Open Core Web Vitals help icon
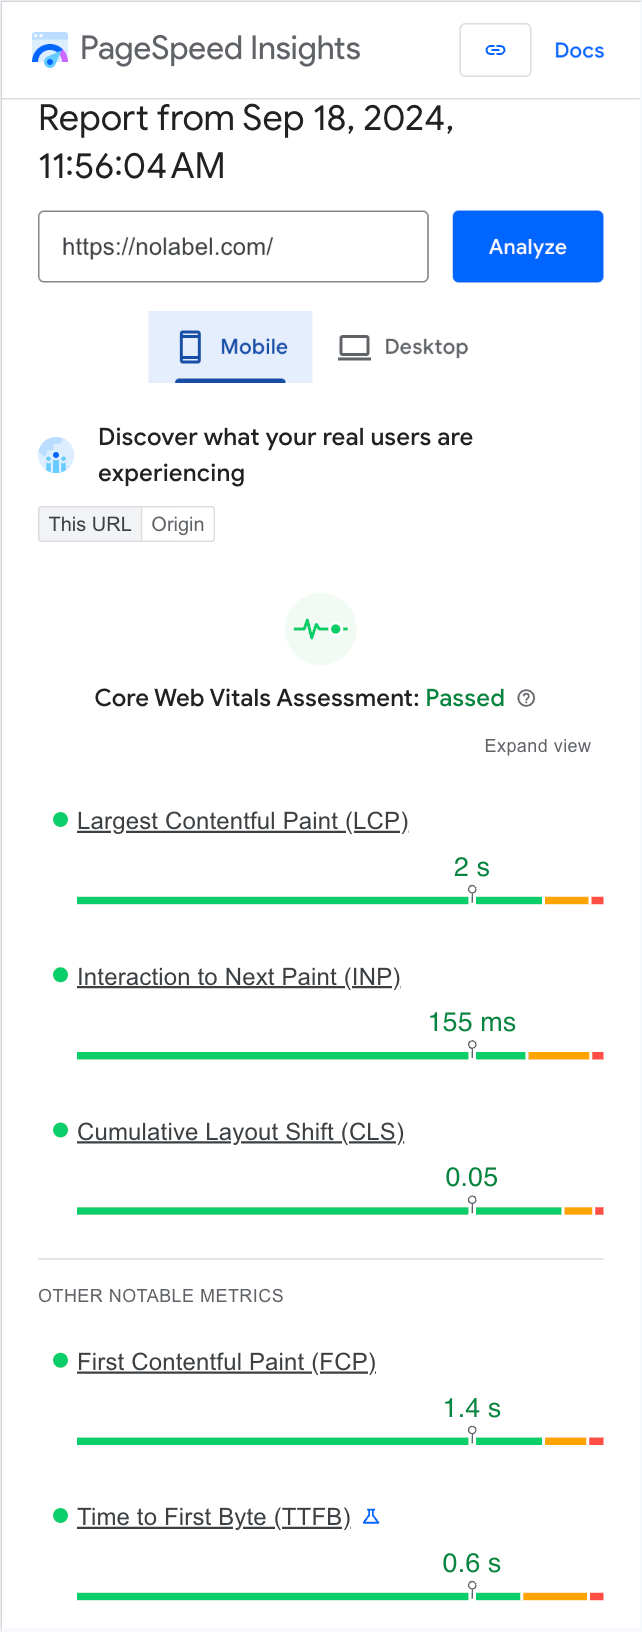The width and height of the screenshot is (642, 1632). tap(526, 698)
